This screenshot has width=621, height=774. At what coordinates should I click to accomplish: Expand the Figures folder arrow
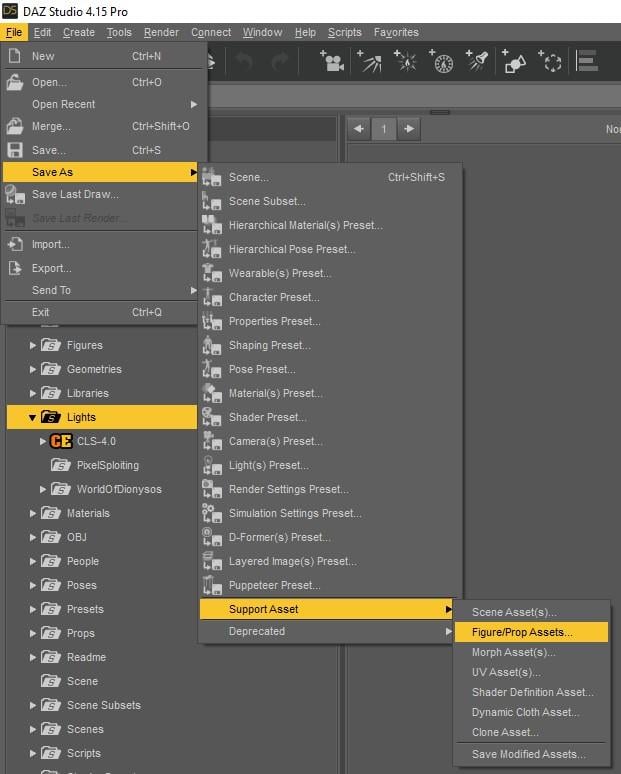(33, 346)
